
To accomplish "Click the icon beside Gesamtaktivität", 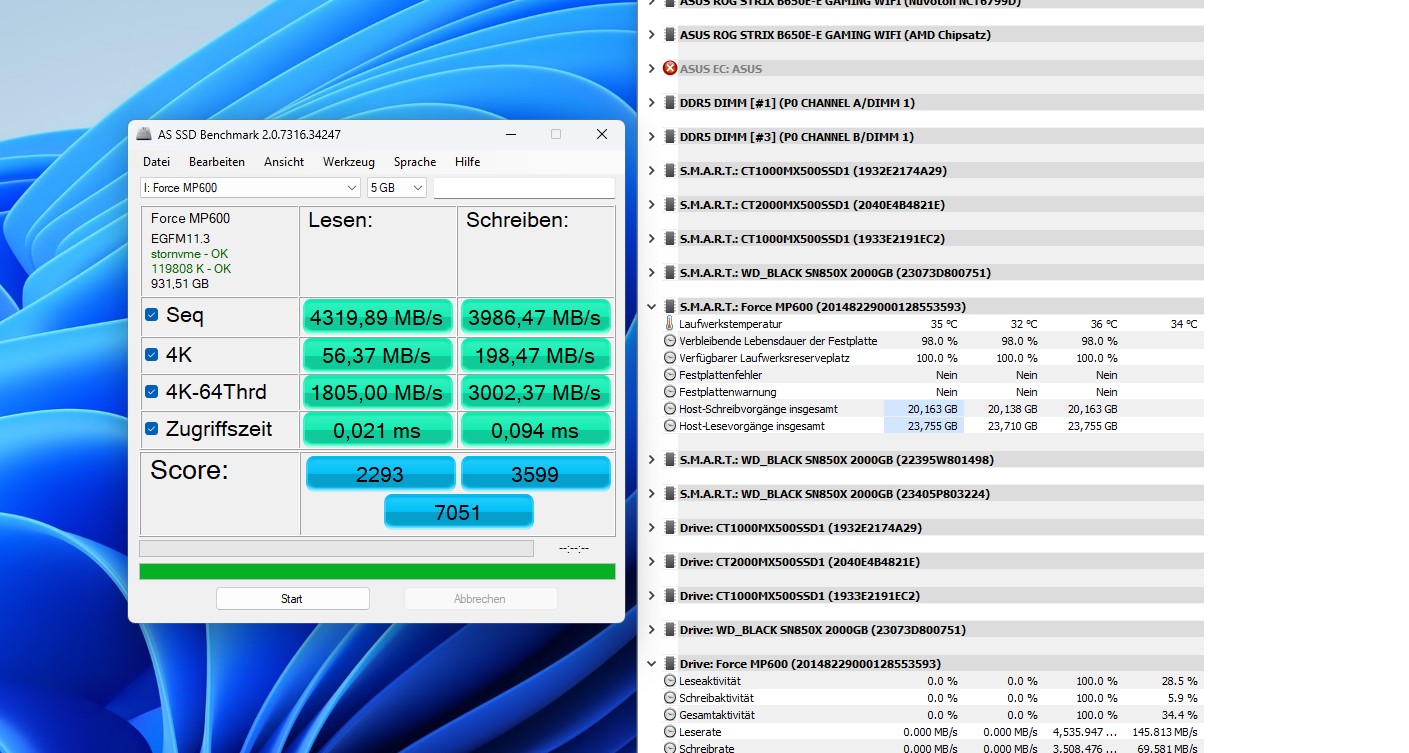I will pos(670,715).
